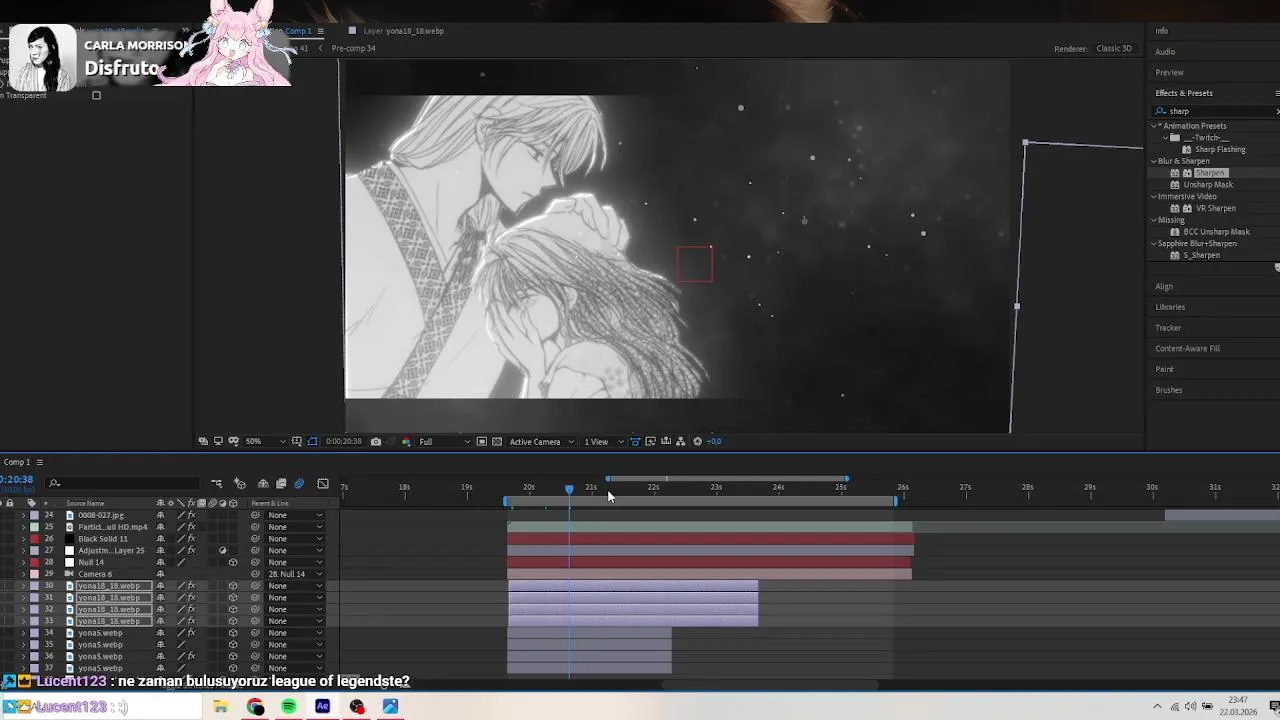Open Chrome from the taskbar

click(x=255, y=707)
